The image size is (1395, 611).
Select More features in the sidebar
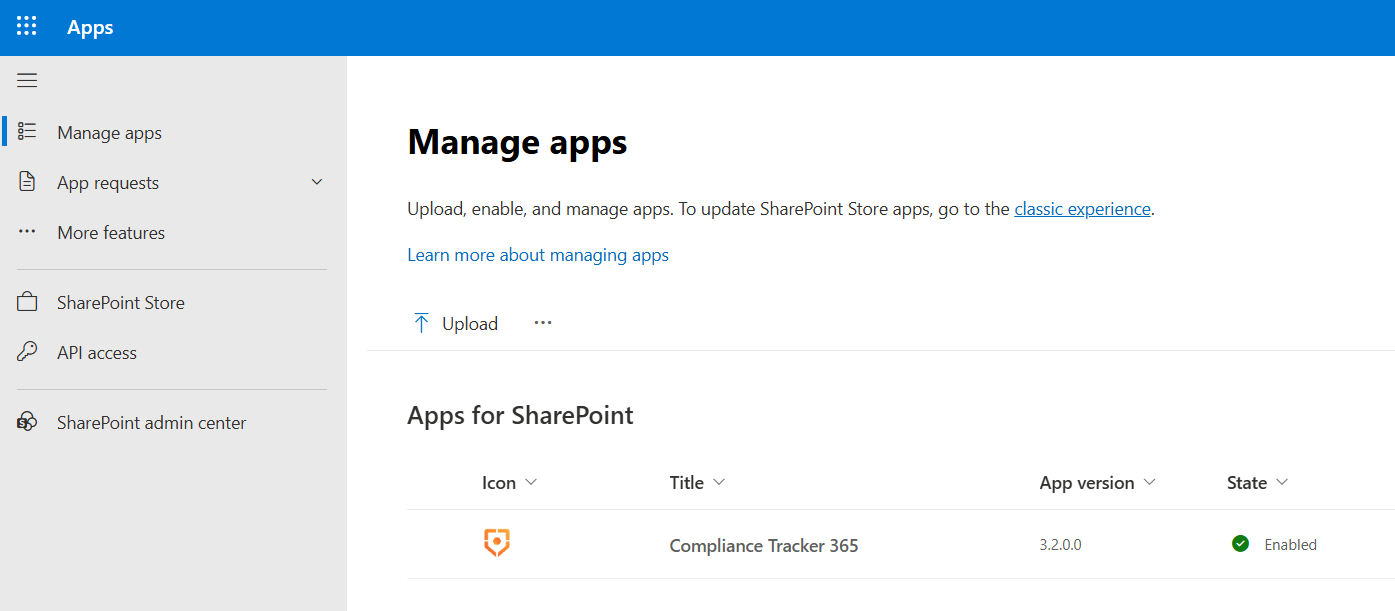point(111,232)
